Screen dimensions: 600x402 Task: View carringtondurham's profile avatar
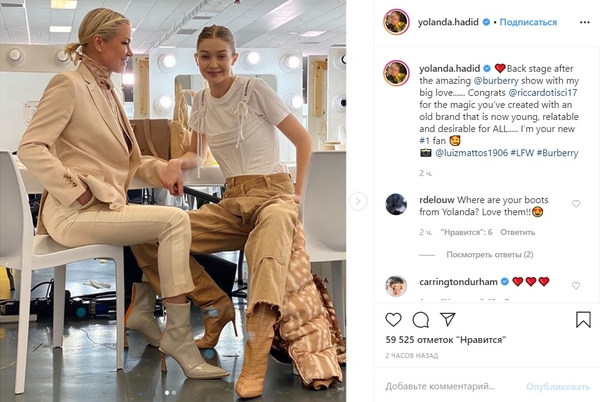click(x=396, y=286)
